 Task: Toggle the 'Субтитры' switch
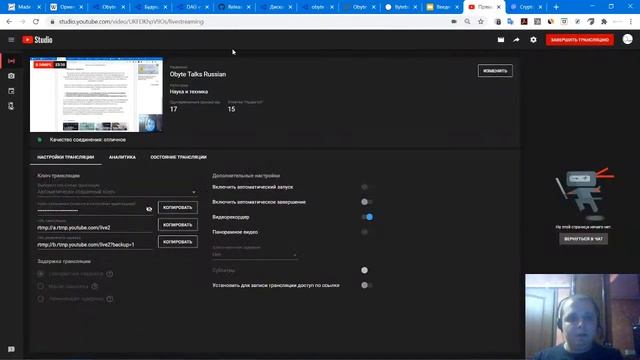click(x=367, y=270)
